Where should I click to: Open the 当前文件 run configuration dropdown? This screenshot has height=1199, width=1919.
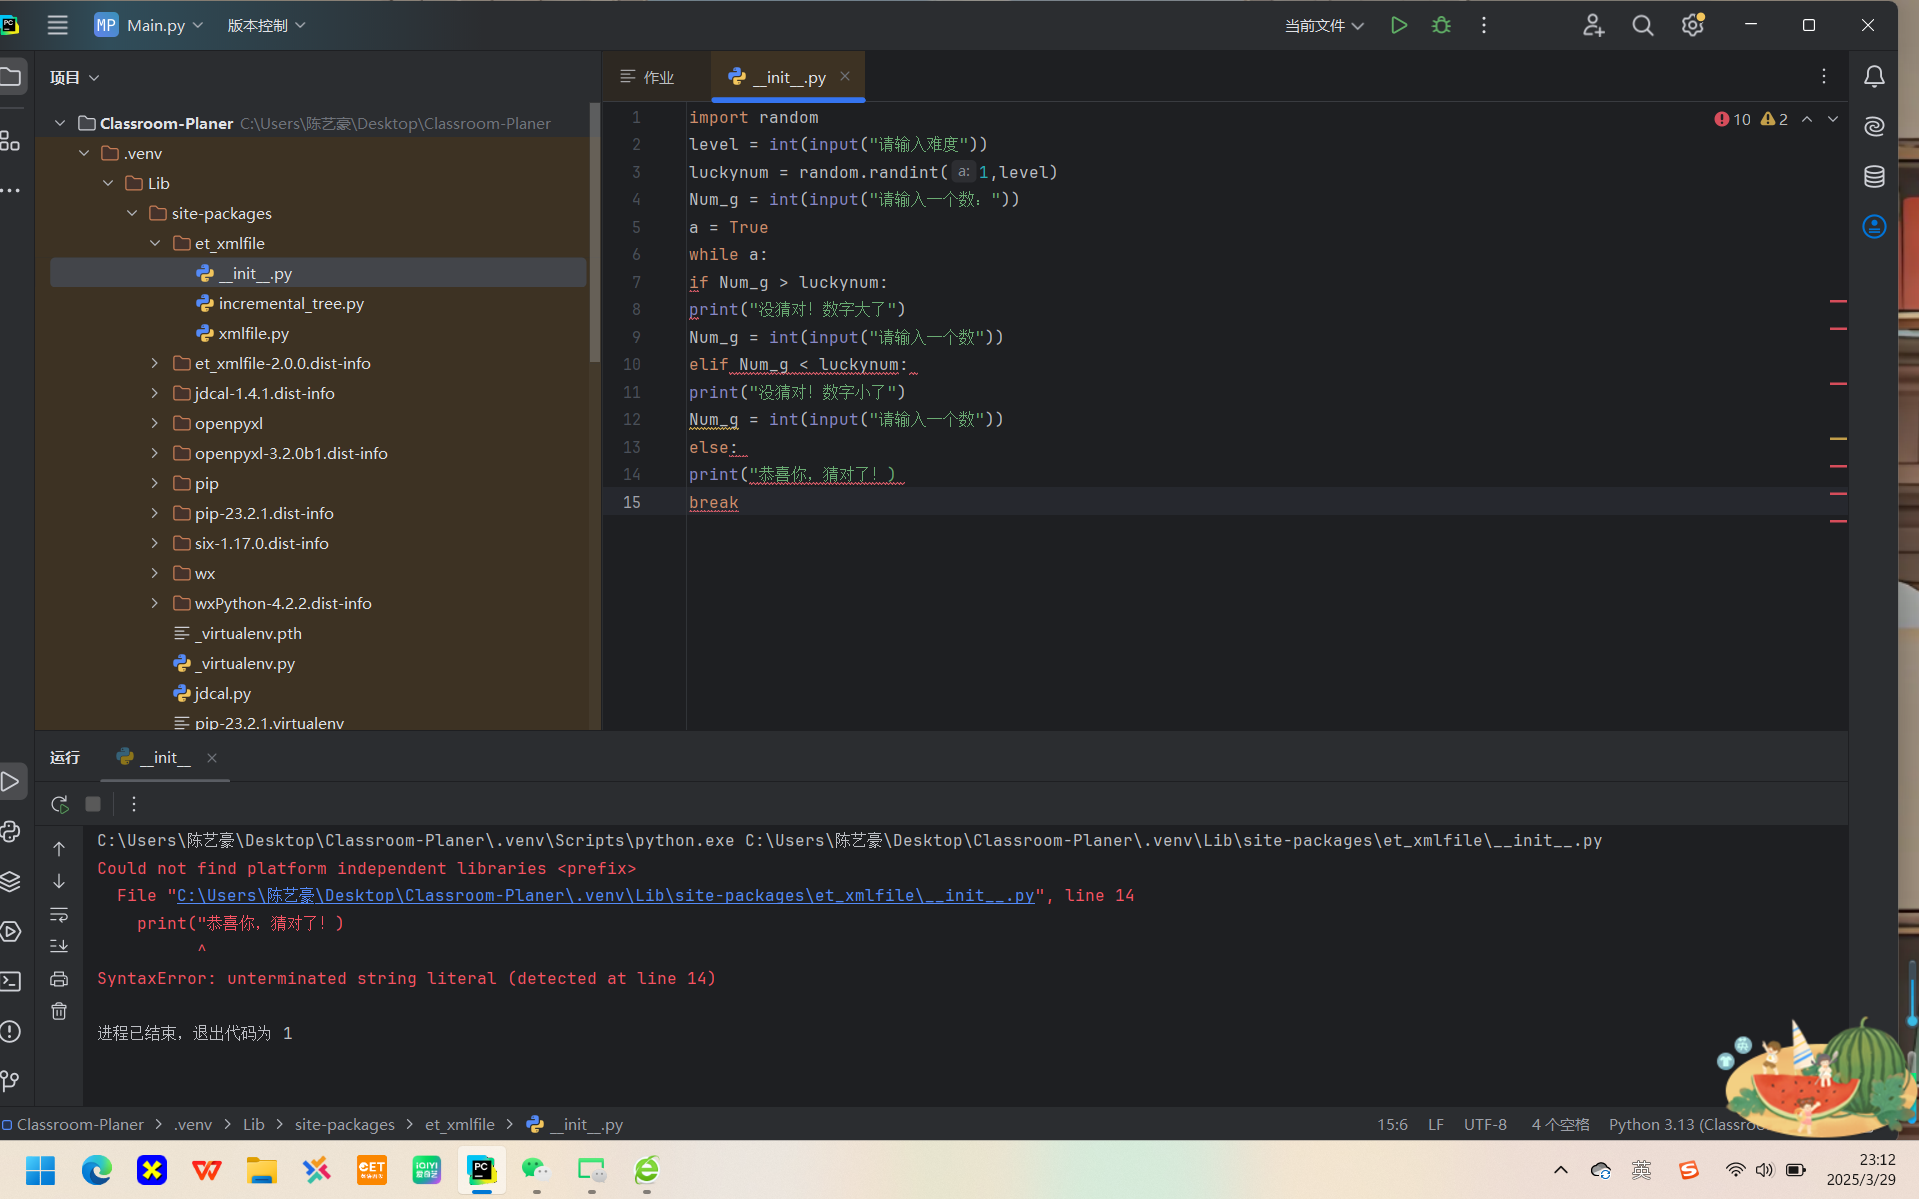1323,25
